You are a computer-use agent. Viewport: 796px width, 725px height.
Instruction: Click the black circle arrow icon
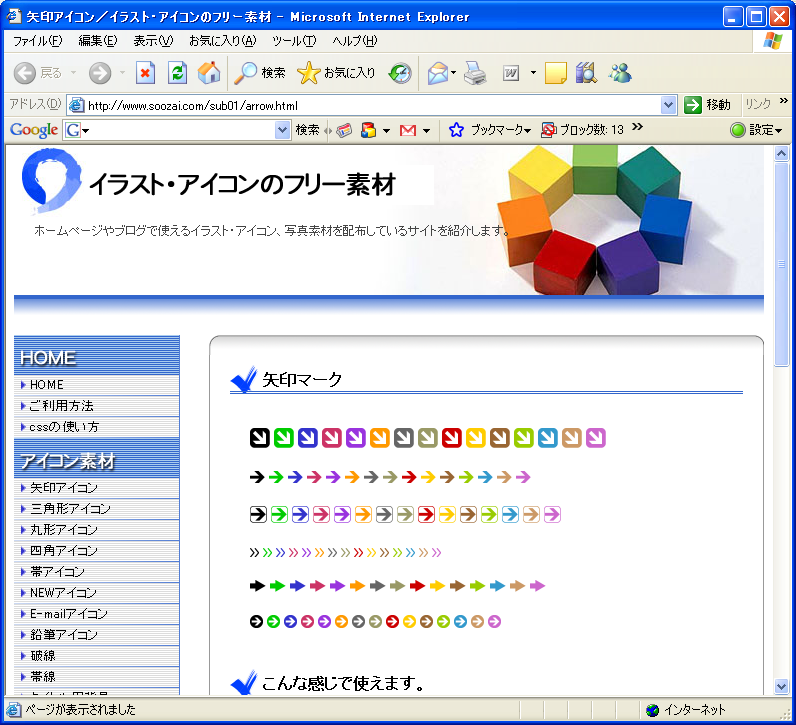256,621
